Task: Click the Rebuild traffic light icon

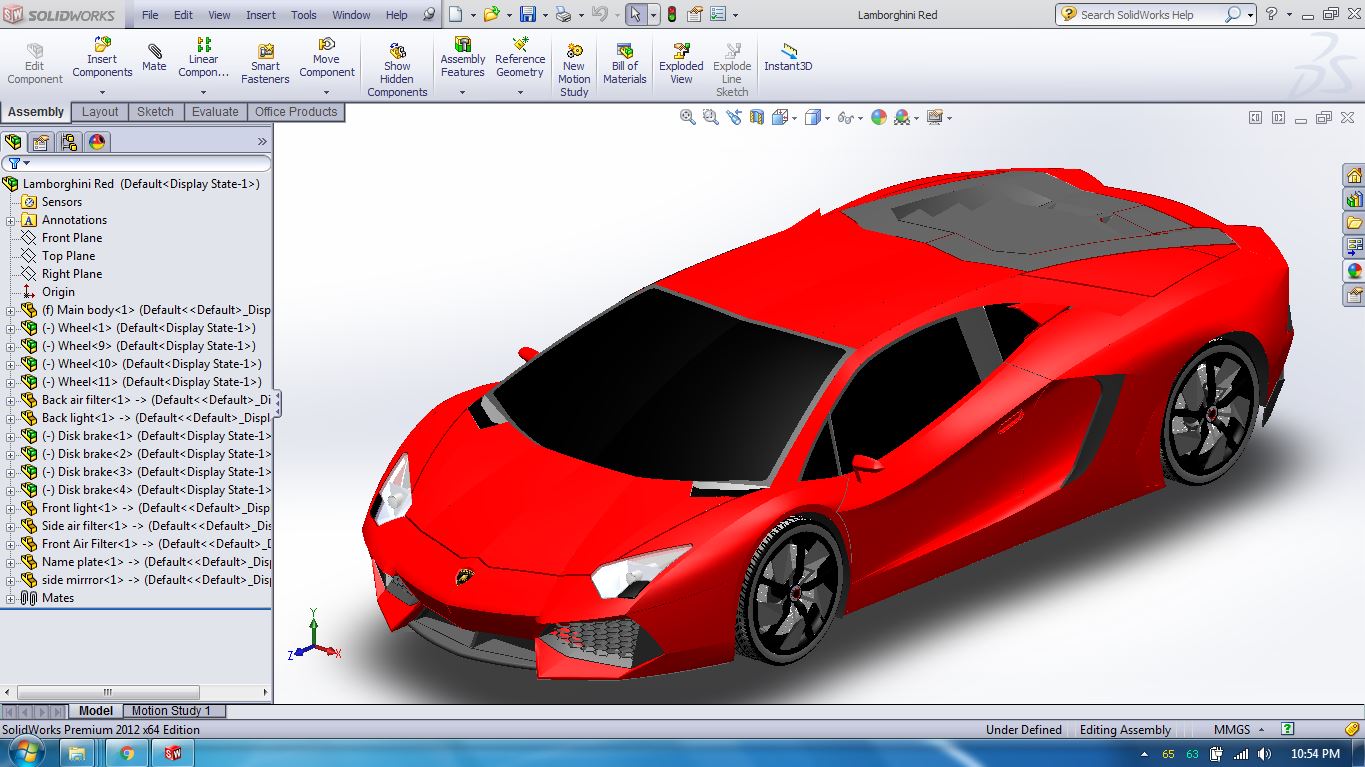Action: (671, 15)
